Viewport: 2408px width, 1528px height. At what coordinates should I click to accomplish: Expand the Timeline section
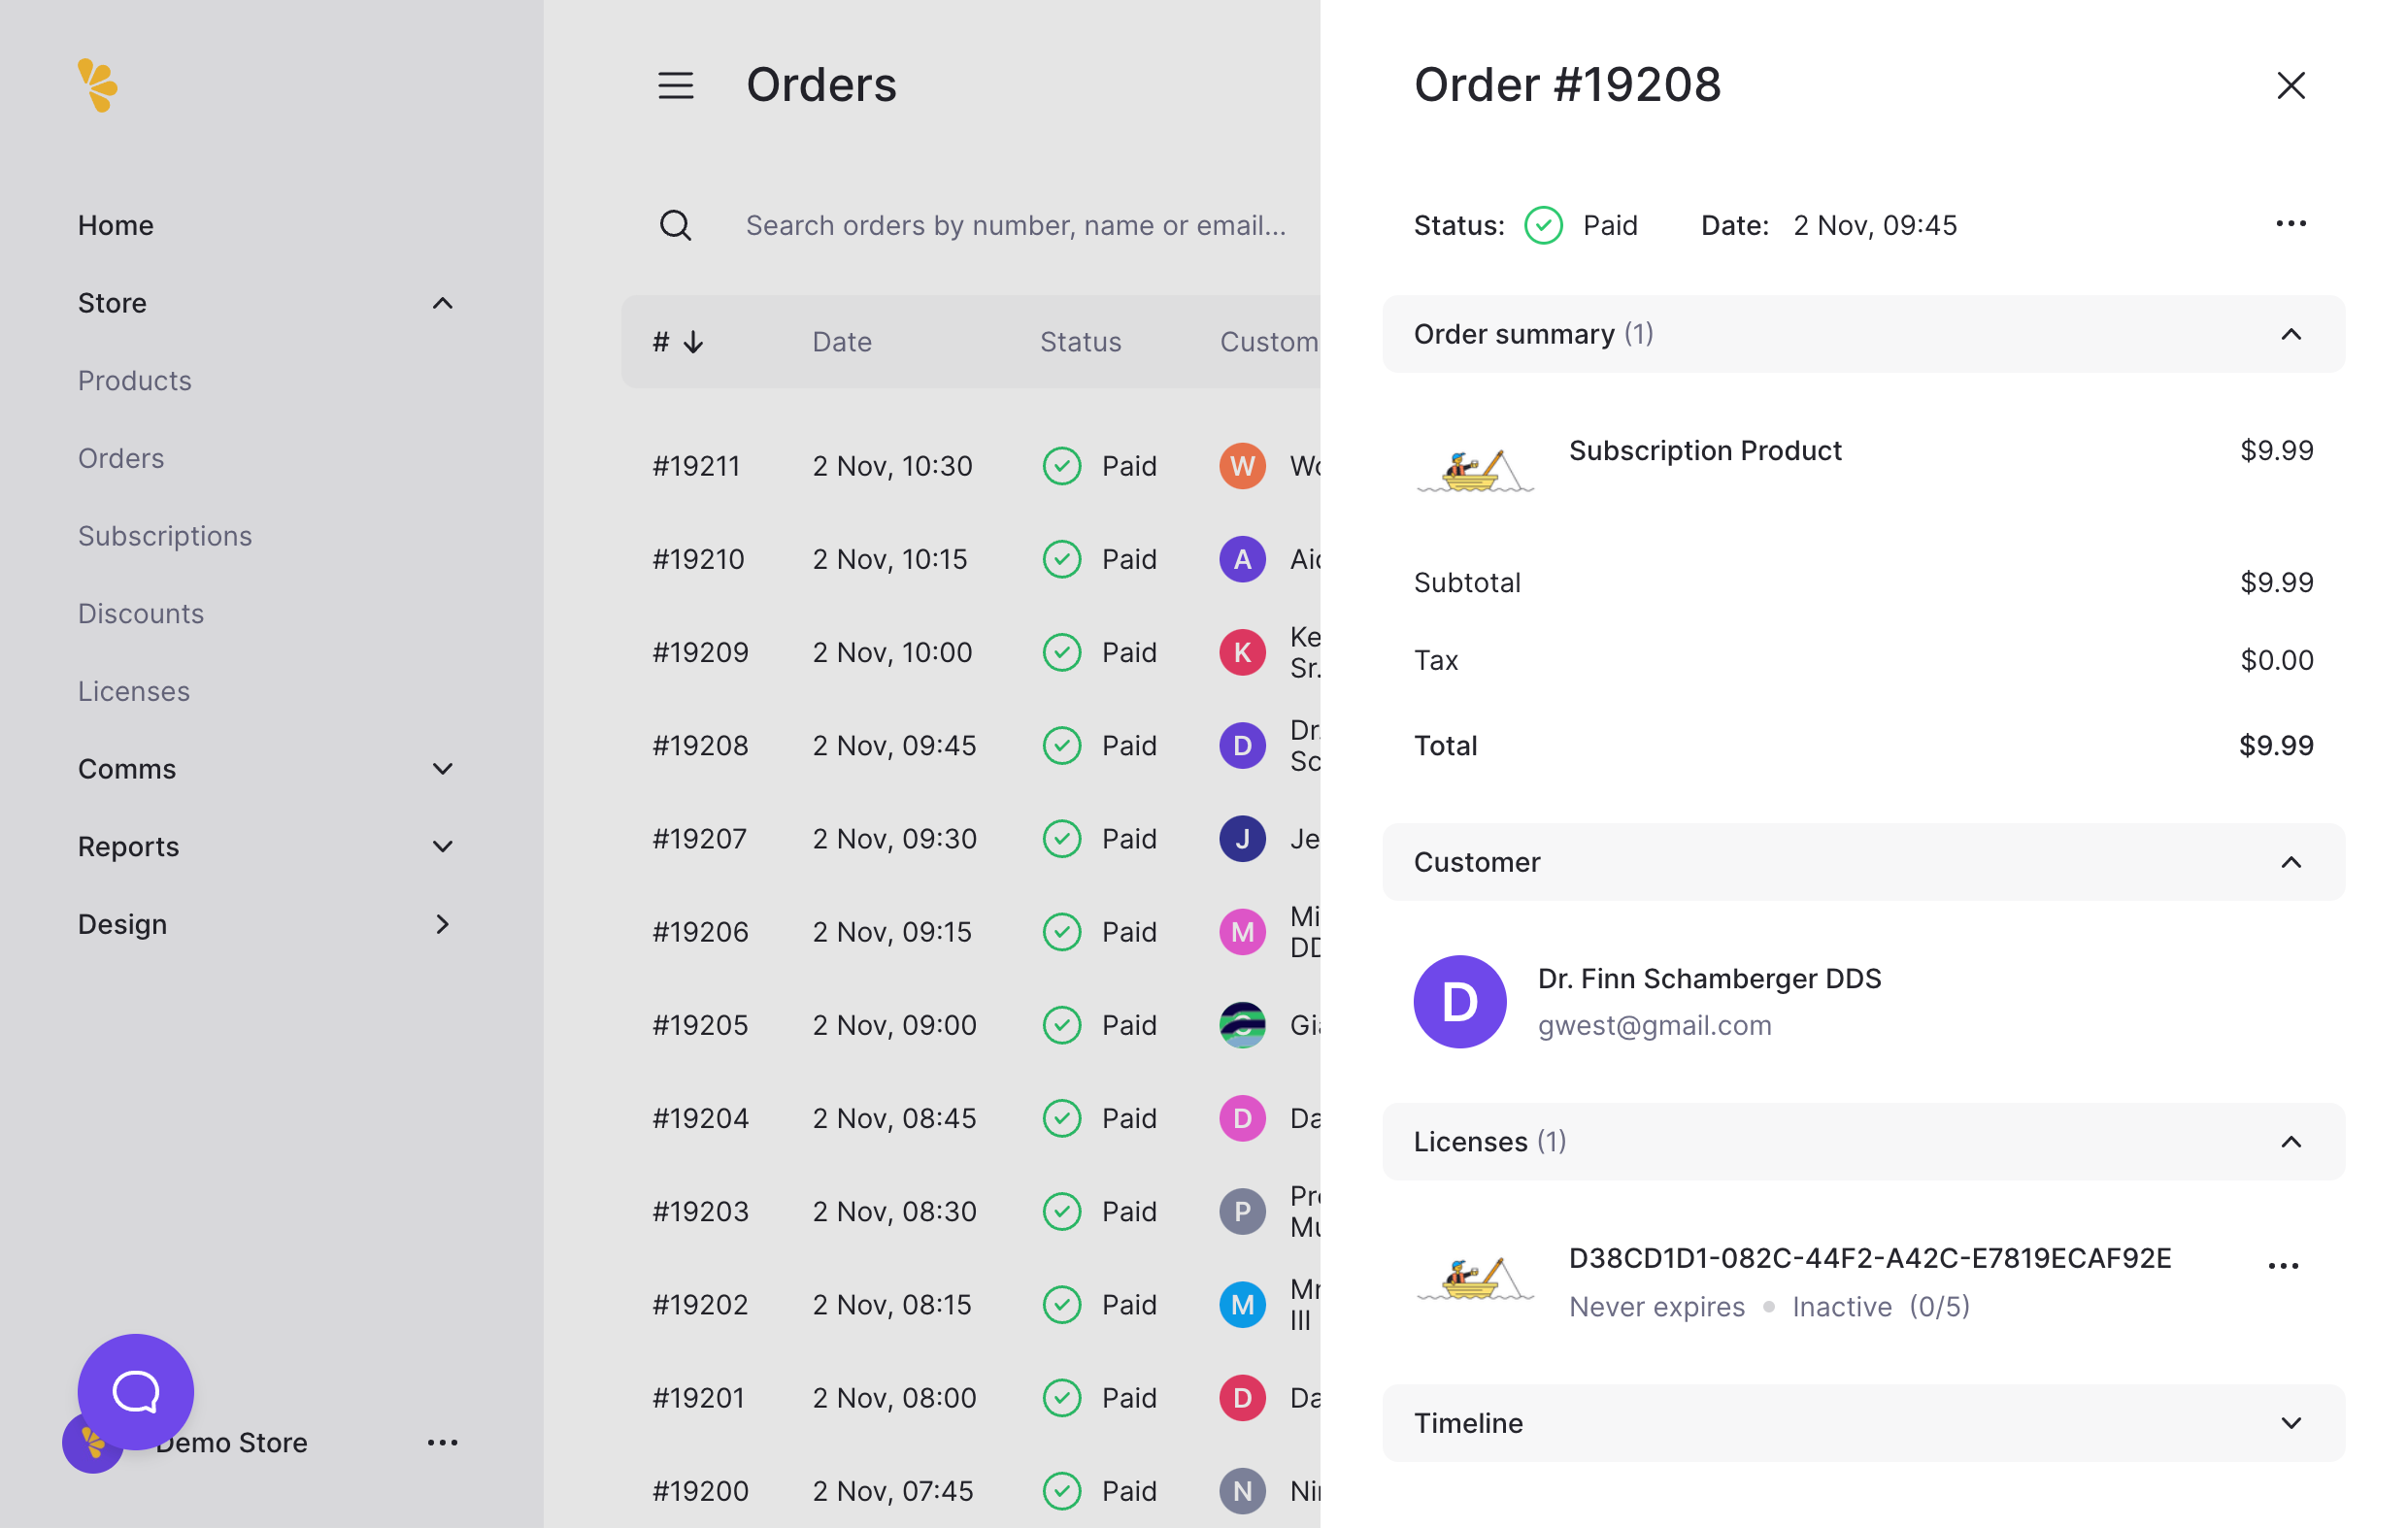pyautogui.click(x=2290, y=1422)
